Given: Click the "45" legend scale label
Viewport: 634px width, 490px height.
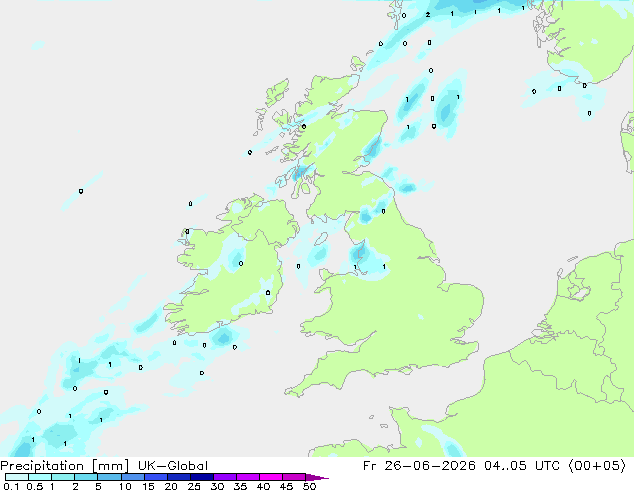Looking at the screenshot, I should [x=286, y=486].
